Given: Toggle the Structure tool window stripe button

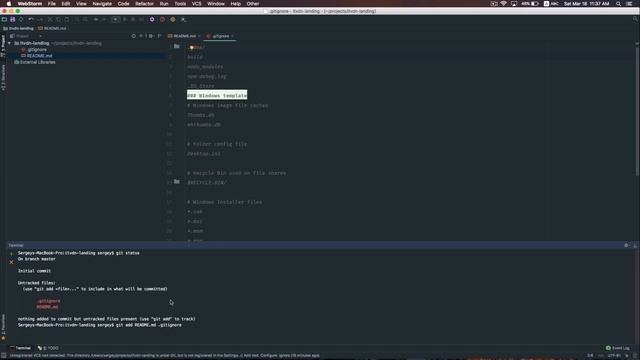Looking at the screenshot, I should 3,77.
